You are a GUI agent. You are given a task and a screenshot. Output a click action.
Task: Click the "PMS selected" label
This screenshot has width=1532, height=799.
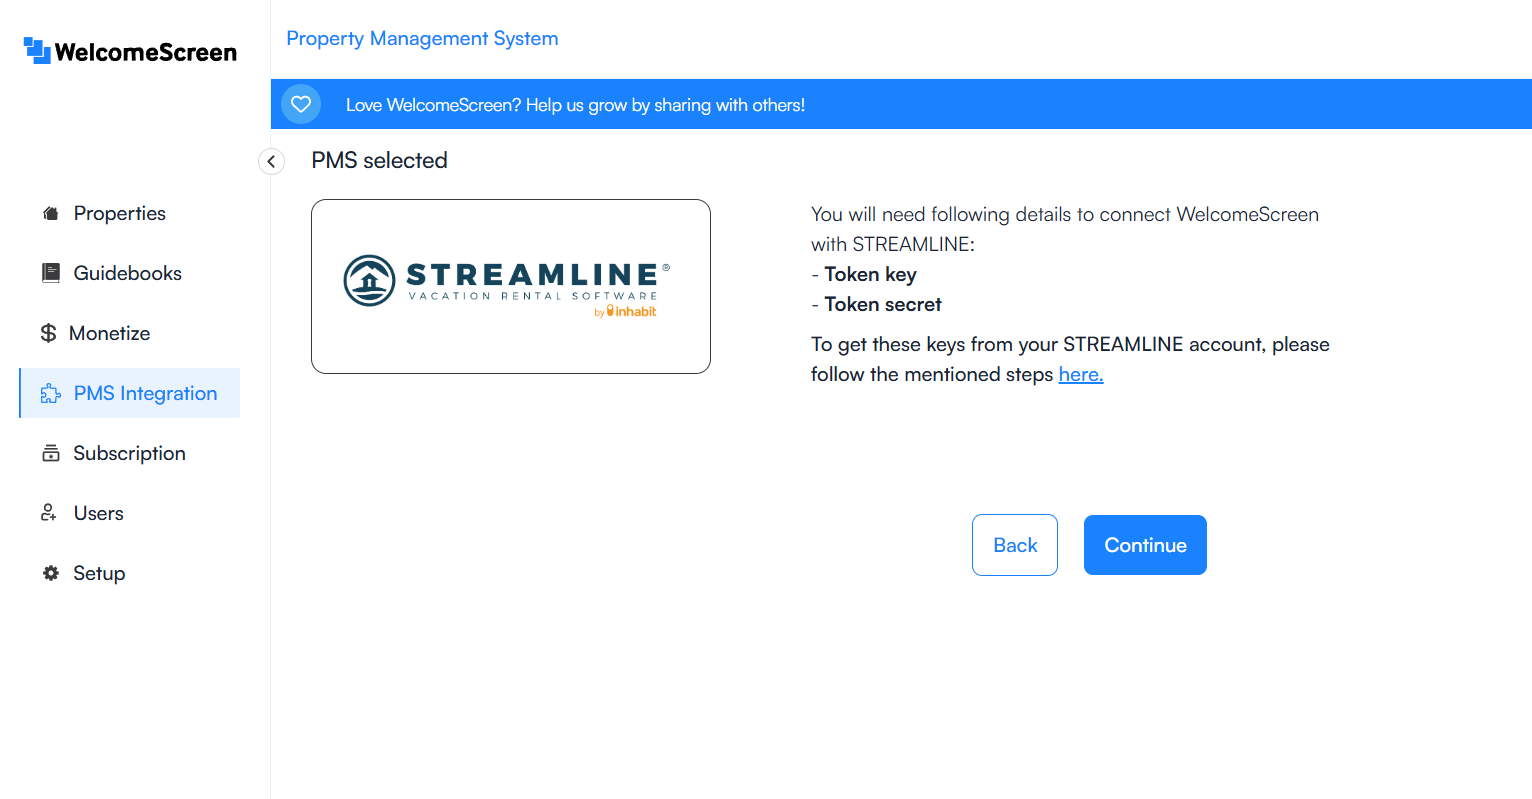click(x=379, y=160)
